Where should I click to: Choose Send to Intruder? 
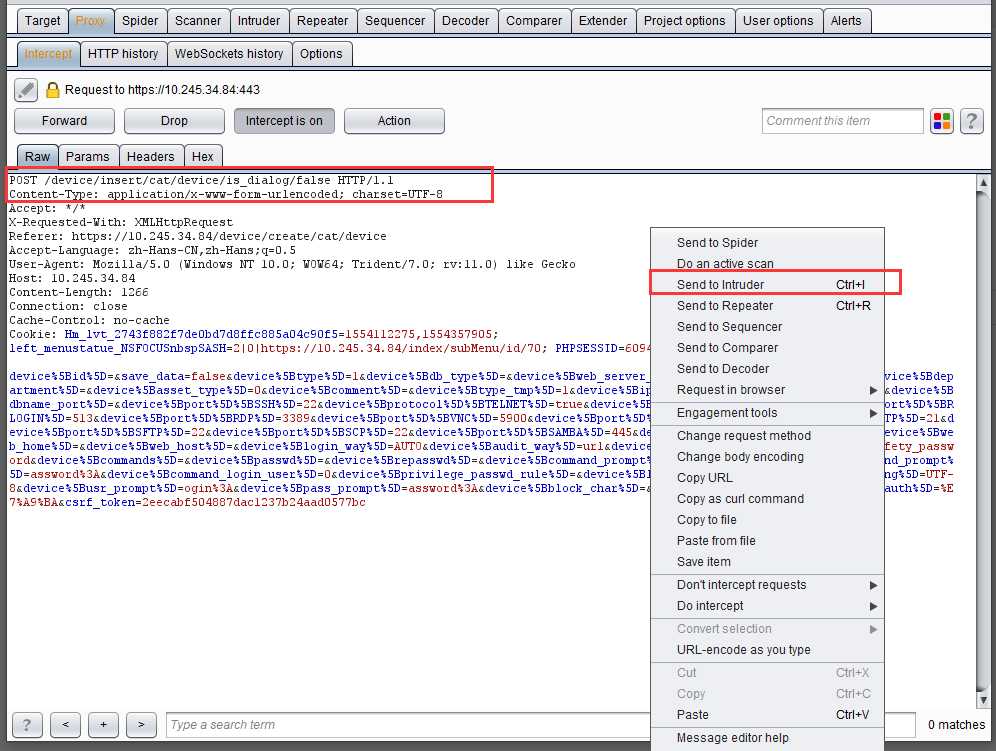click(x=767, y=285)
